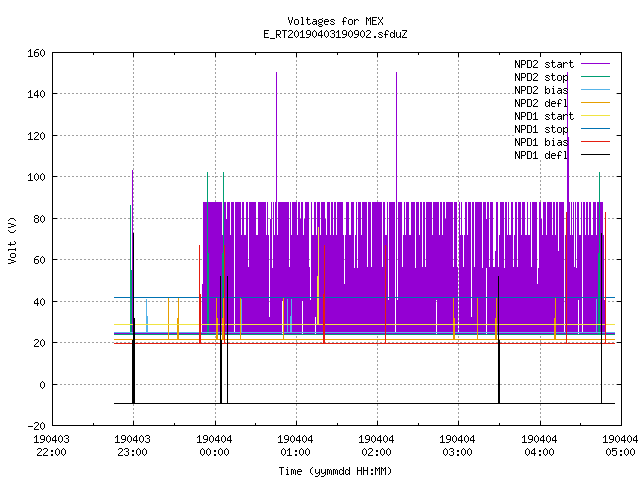The height and width of the screenshot is (480, 640).
Task: Click the x-axis tick '190404 00:00'
Action: point(214,446)
